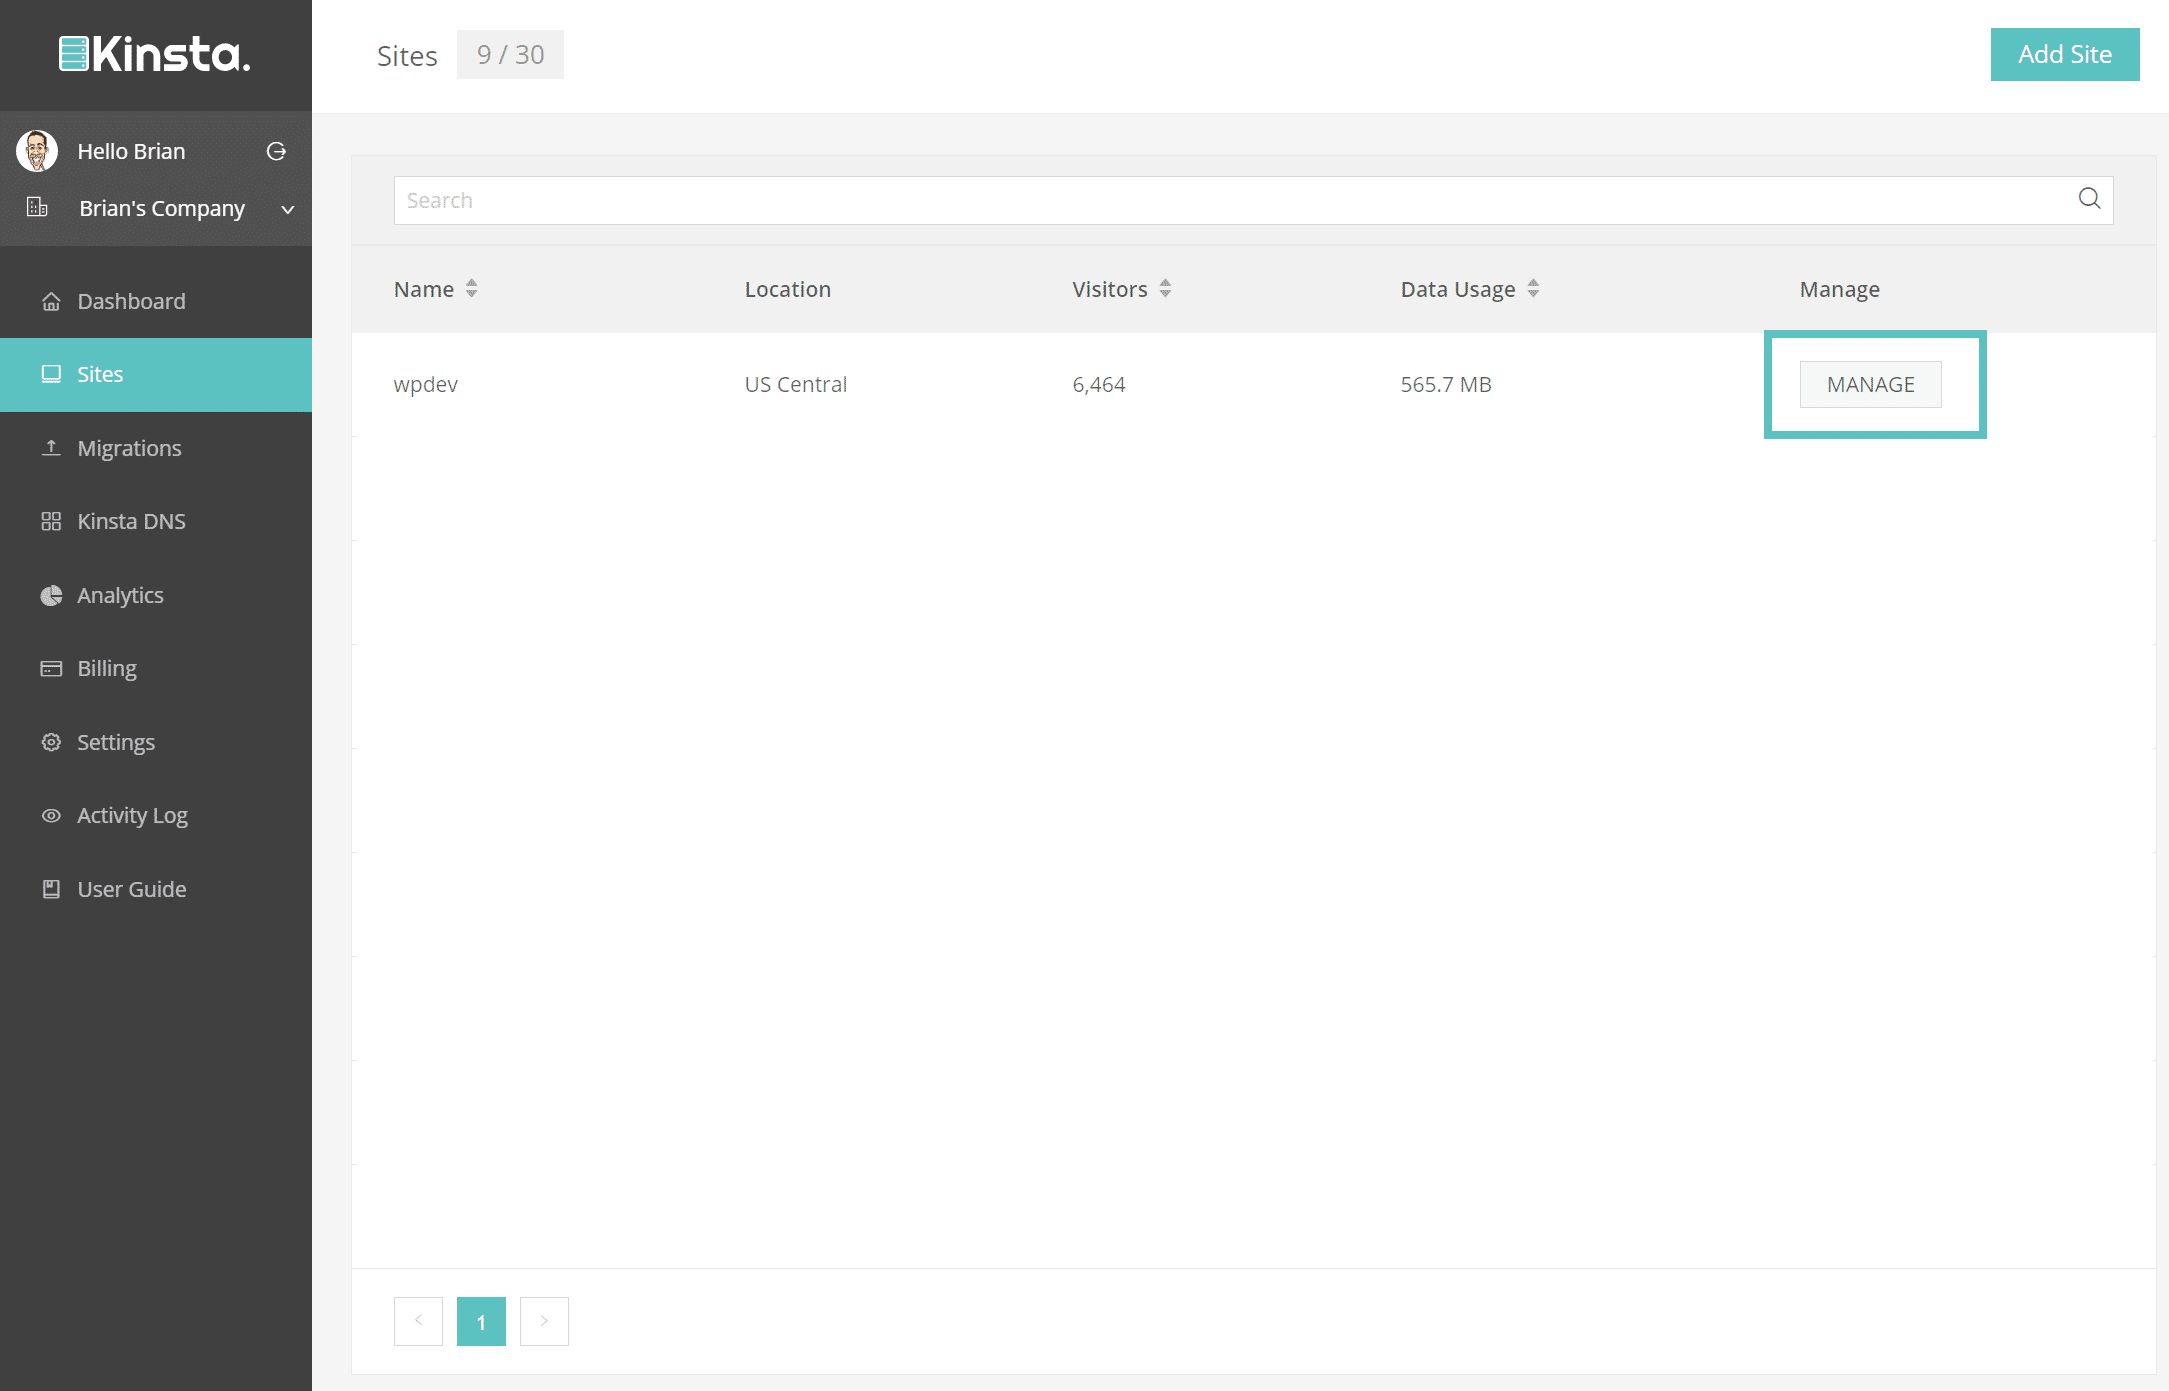
Task: Click the Dashboard home icon
Action: (x=51, y=301)
